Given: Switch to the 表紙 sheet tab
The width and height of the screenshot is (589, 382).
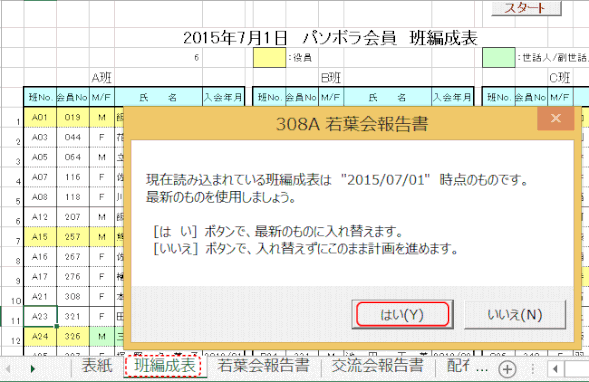Looking at the screenshot, I should [x=97, y=365].
